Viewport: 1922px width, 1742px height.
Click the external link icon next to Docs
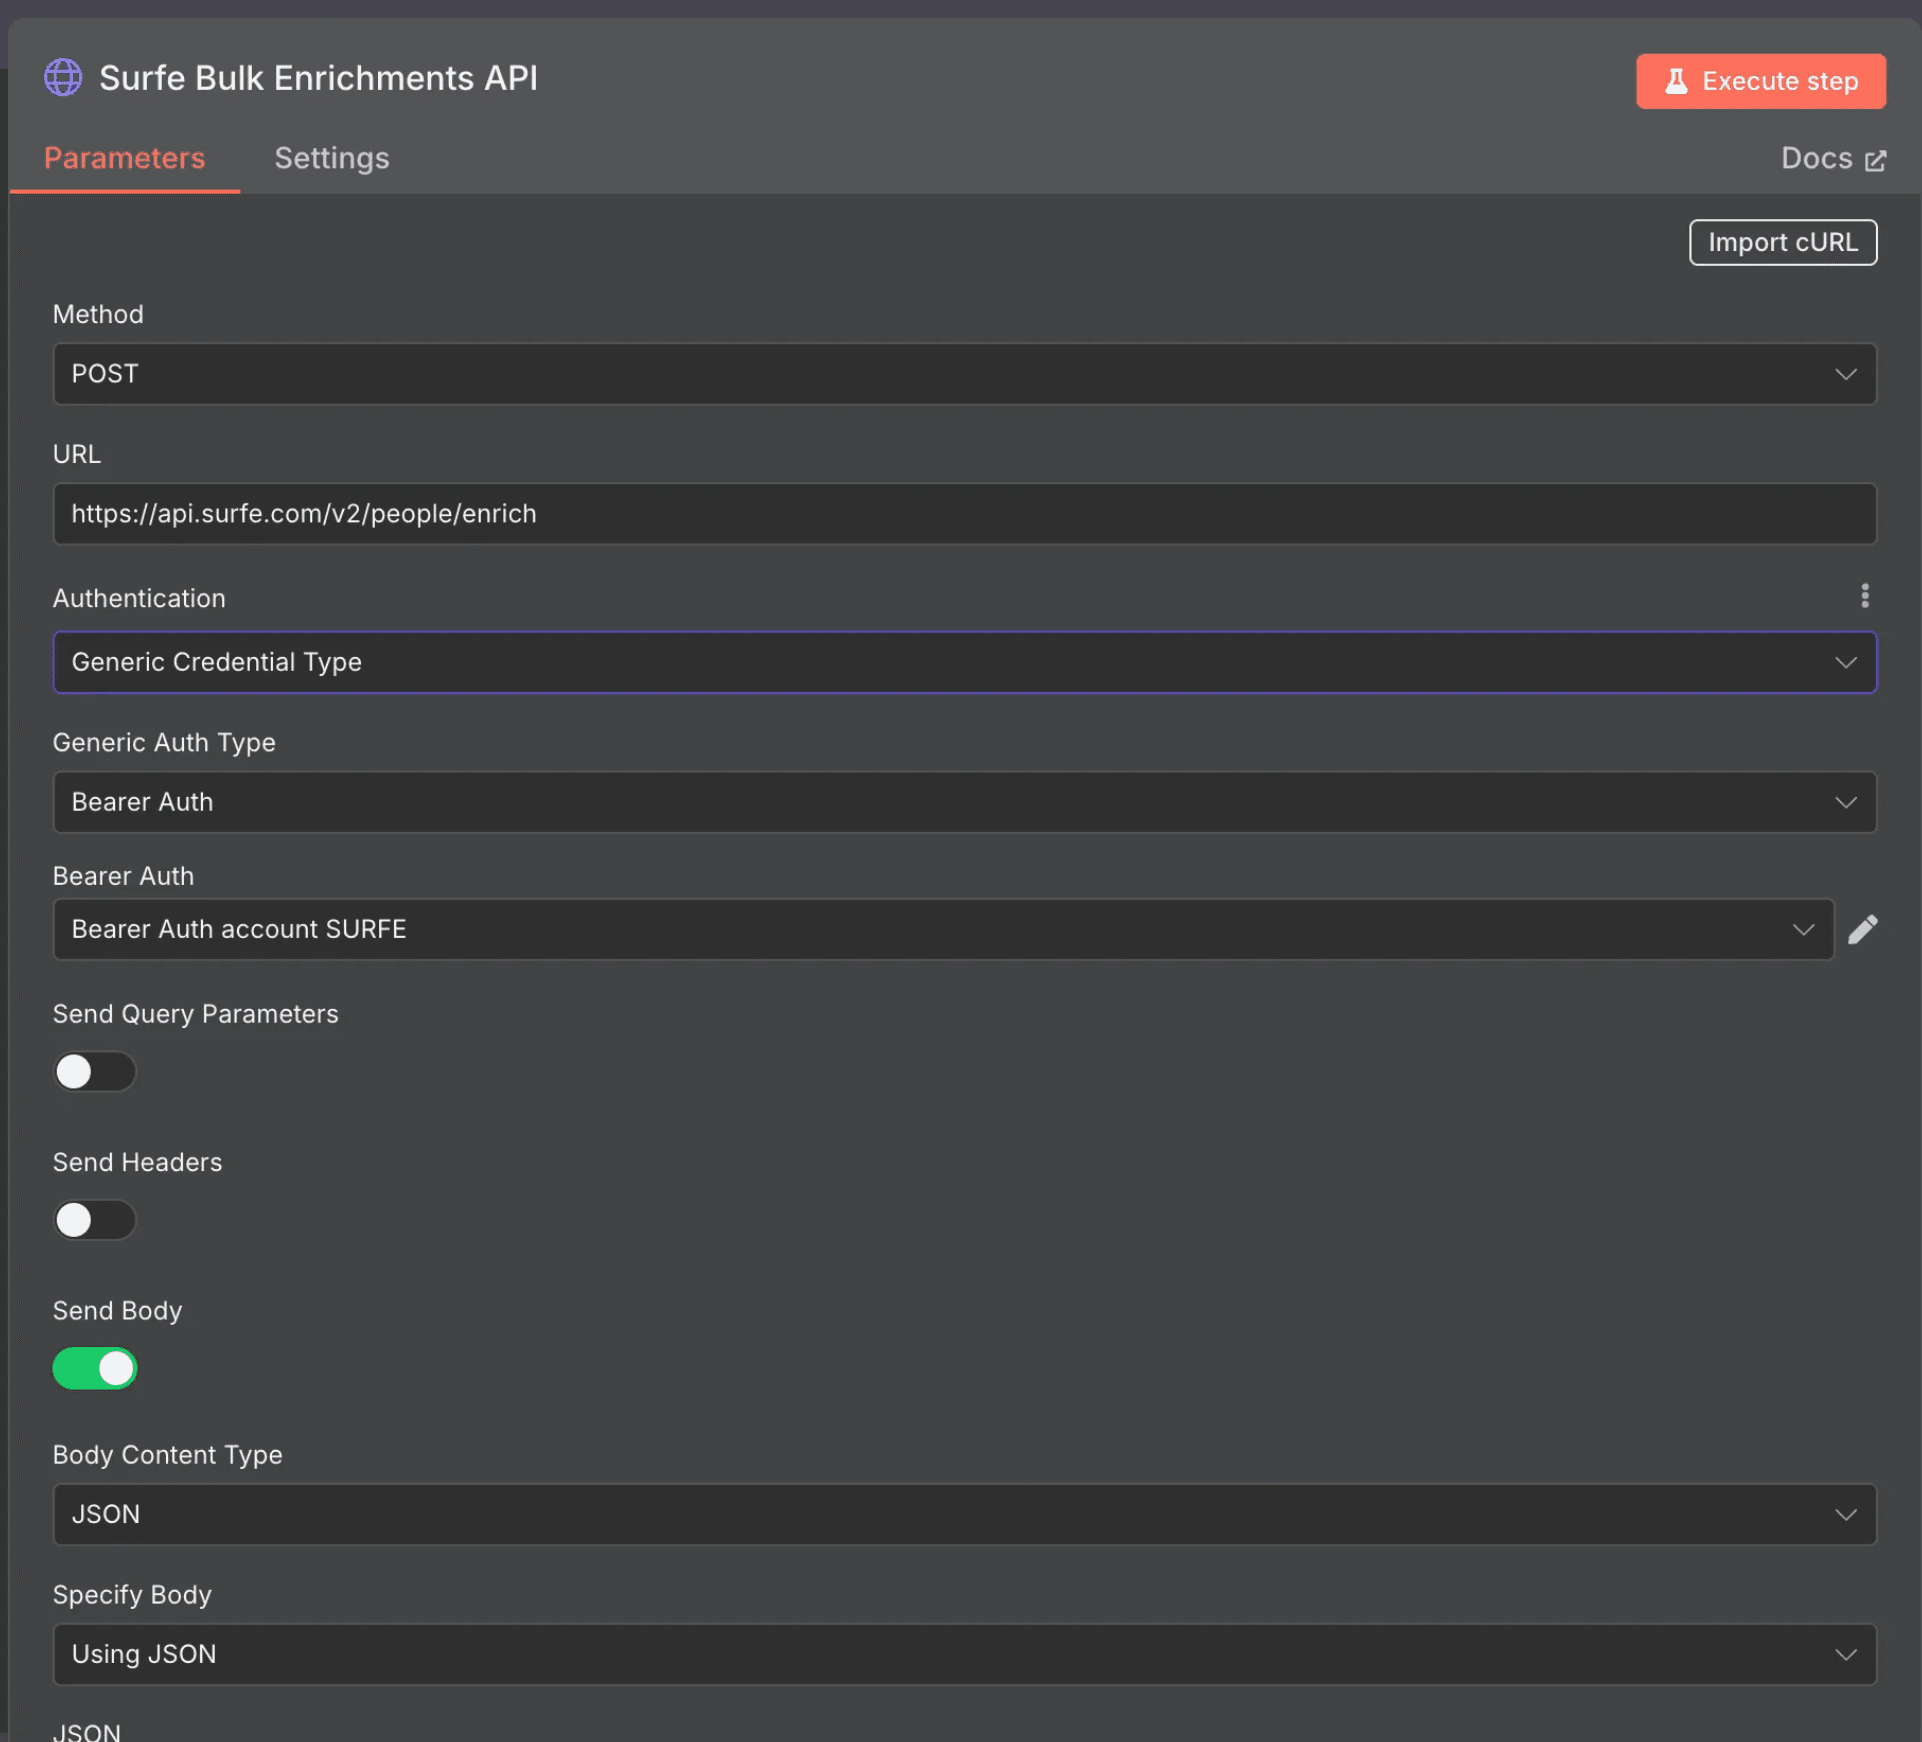pyautogui.click(x=1875, y=160)
